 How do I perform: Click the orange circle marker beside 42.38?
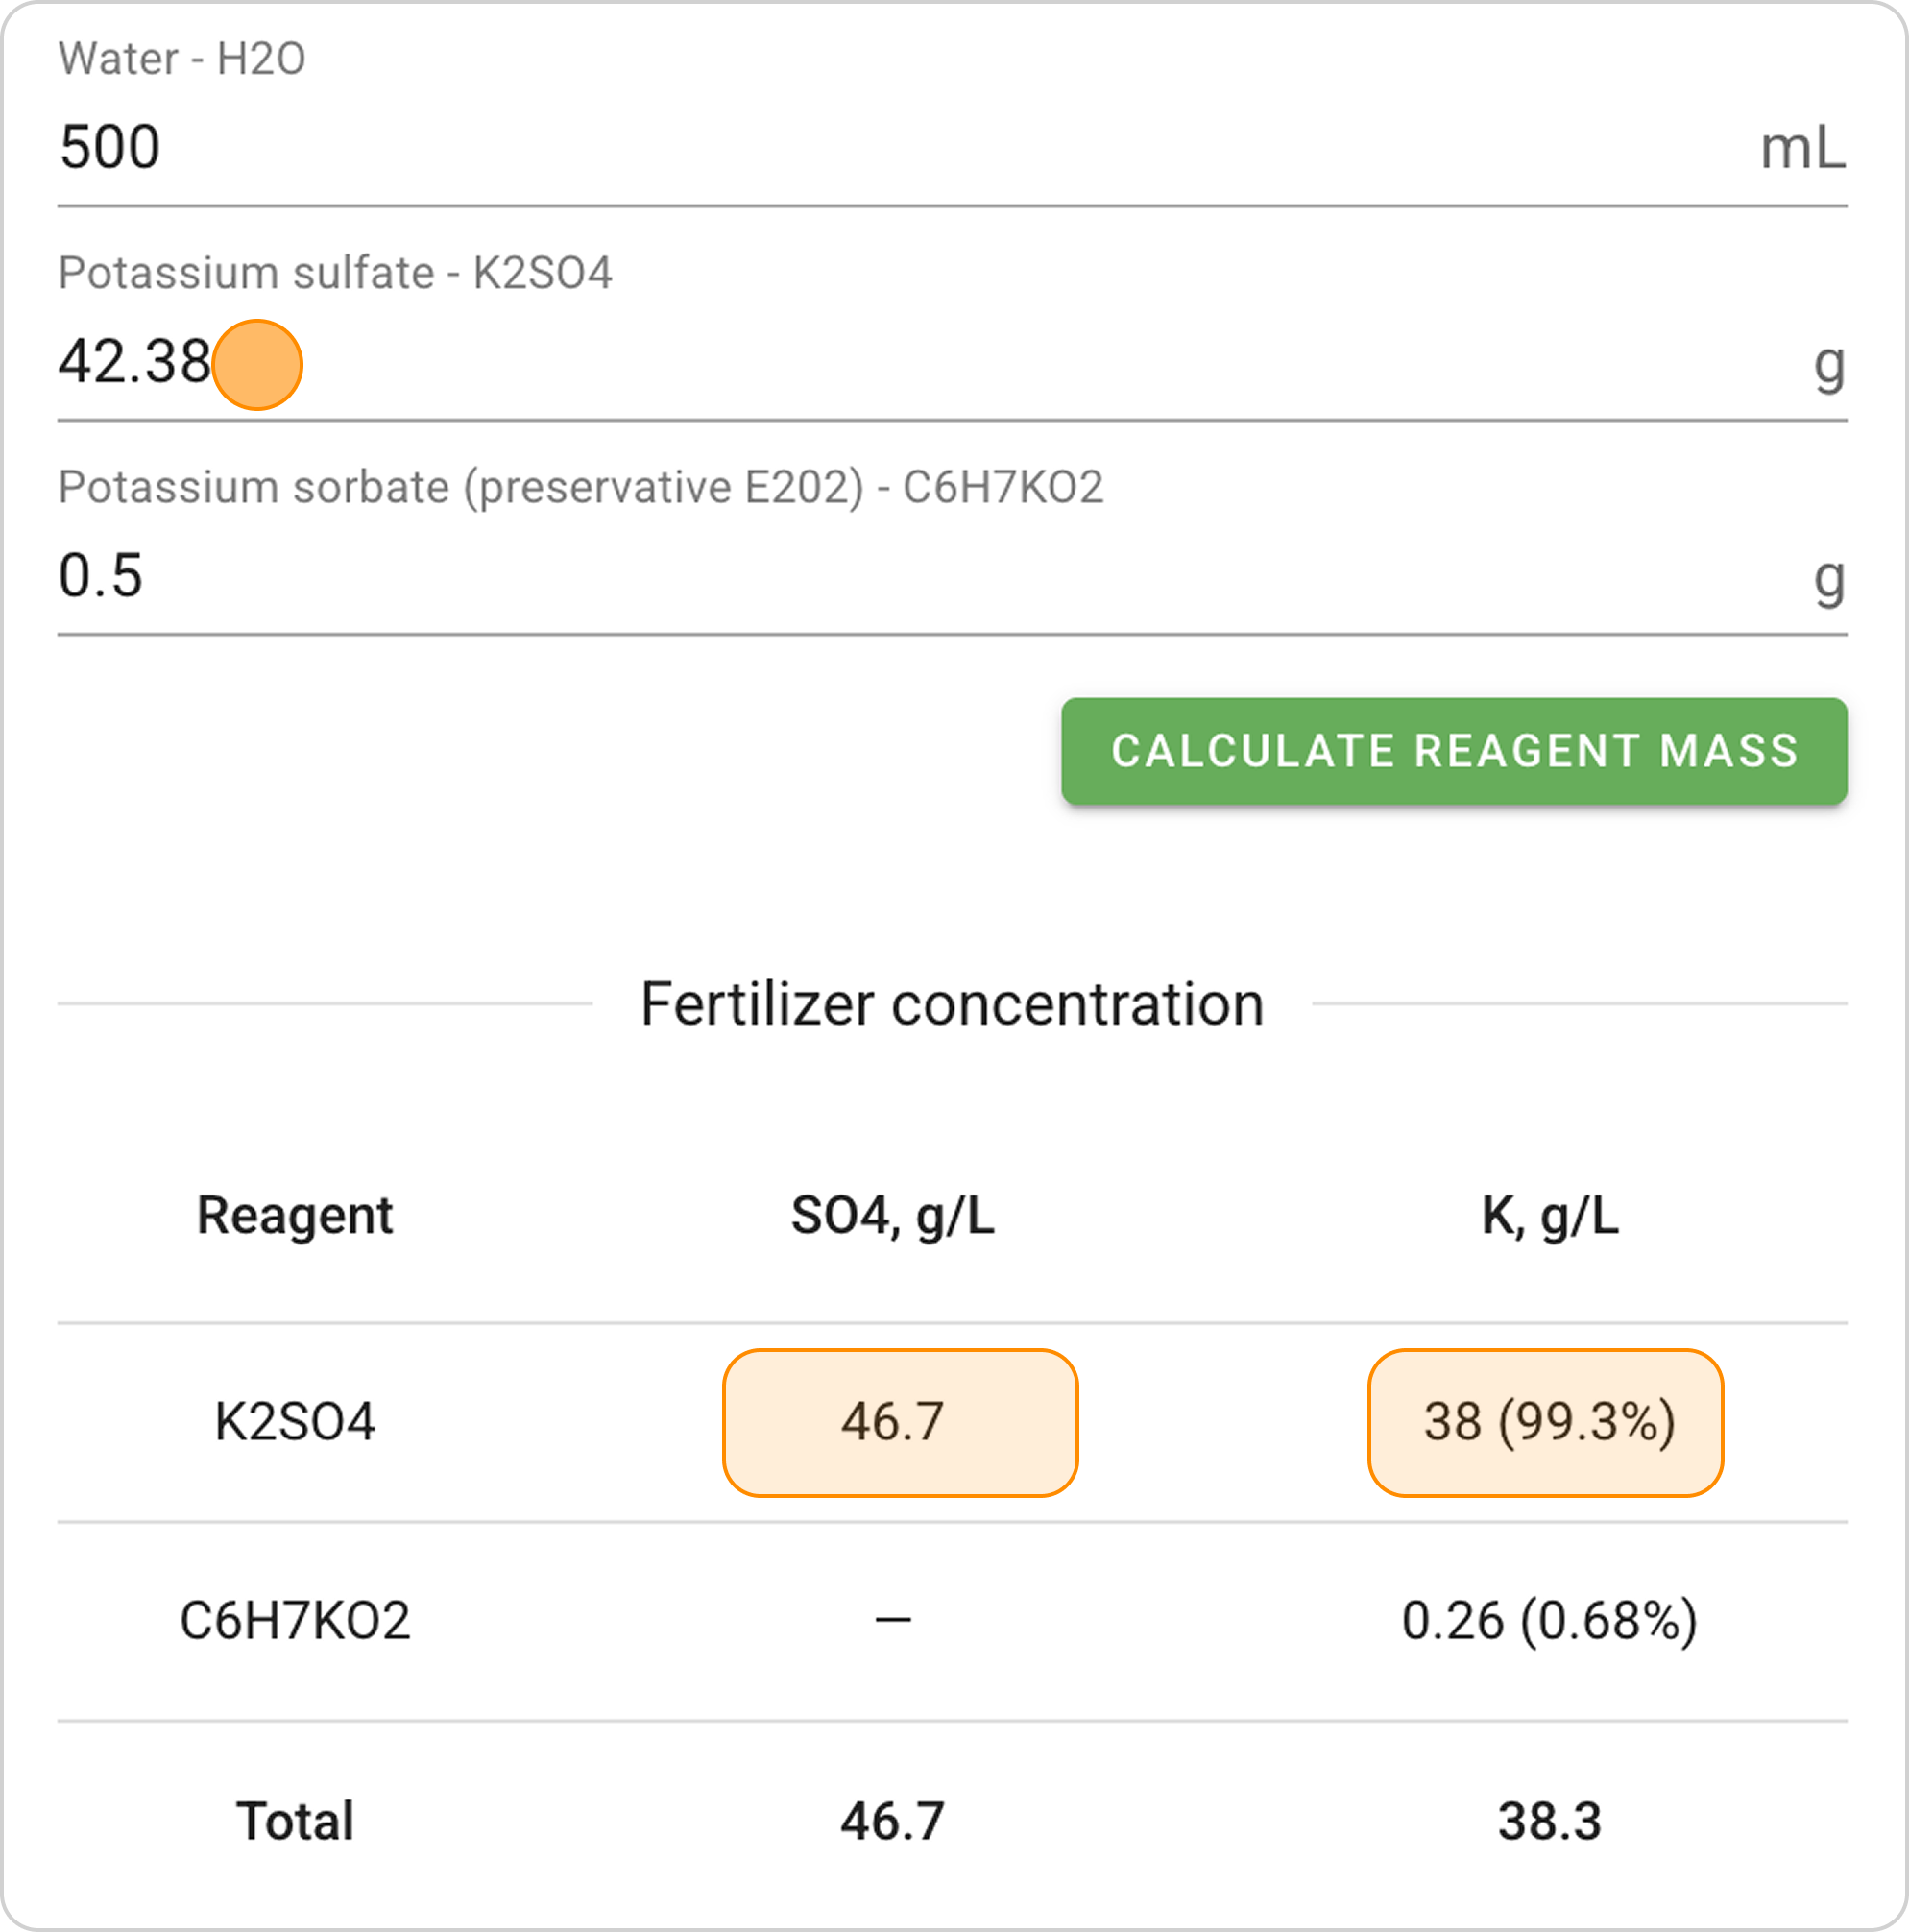coord(257,365)
